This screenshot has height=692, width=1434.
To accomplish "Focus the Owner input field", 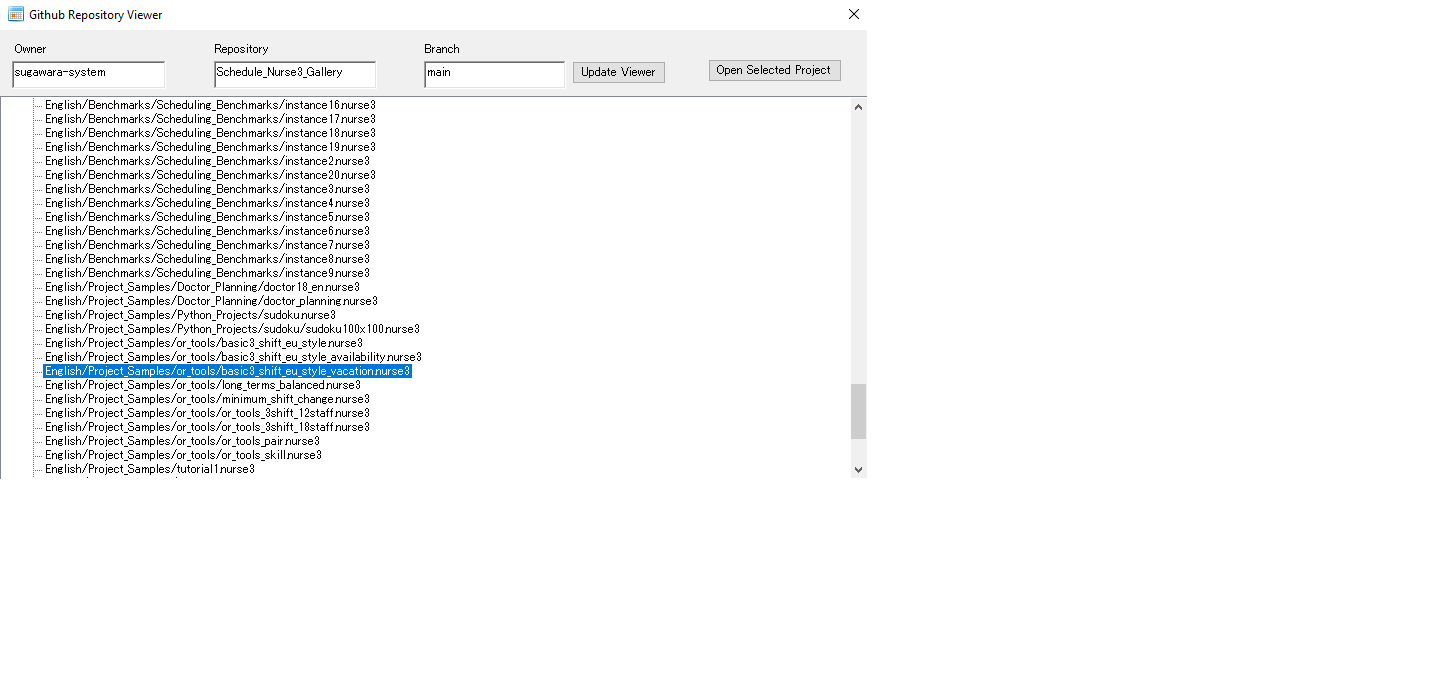I will [x=88, y=74].
